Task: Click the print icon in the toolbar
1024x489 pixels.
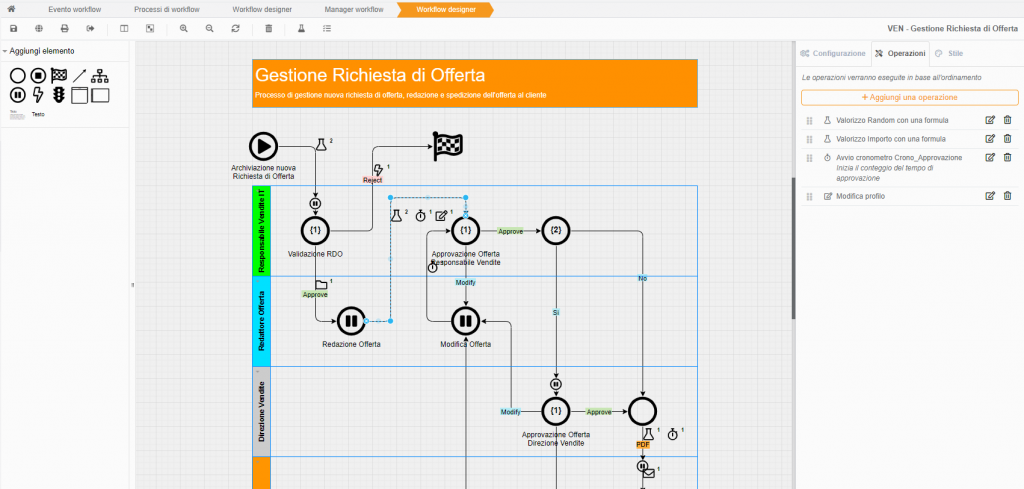Action: [x=65, y=29]
